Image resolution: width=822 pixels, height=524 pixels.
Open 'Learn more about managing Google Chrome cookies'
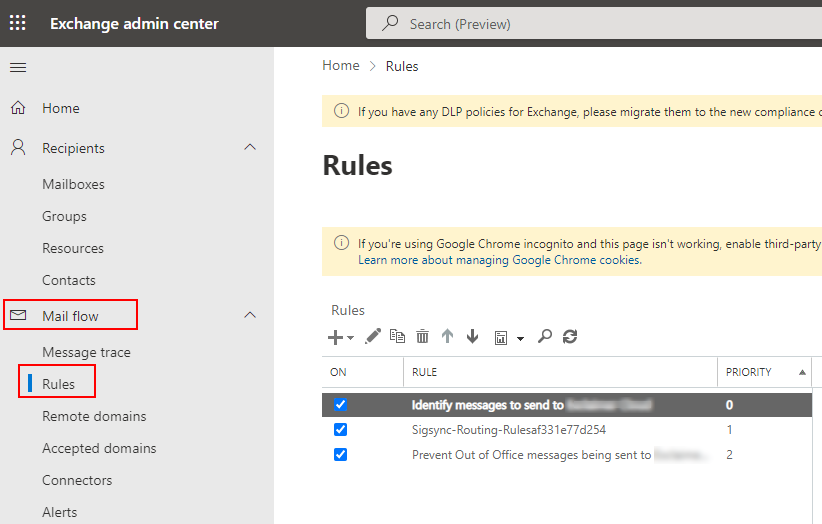click(499, 260)
